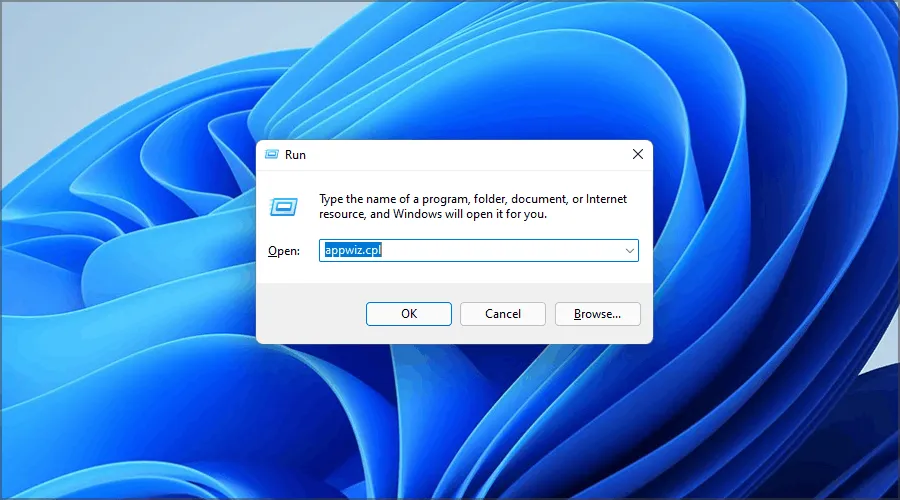
Task: Click desktop wallpaper left of the Run dialog
Action: pyautogui.click(x=130, y=250)
